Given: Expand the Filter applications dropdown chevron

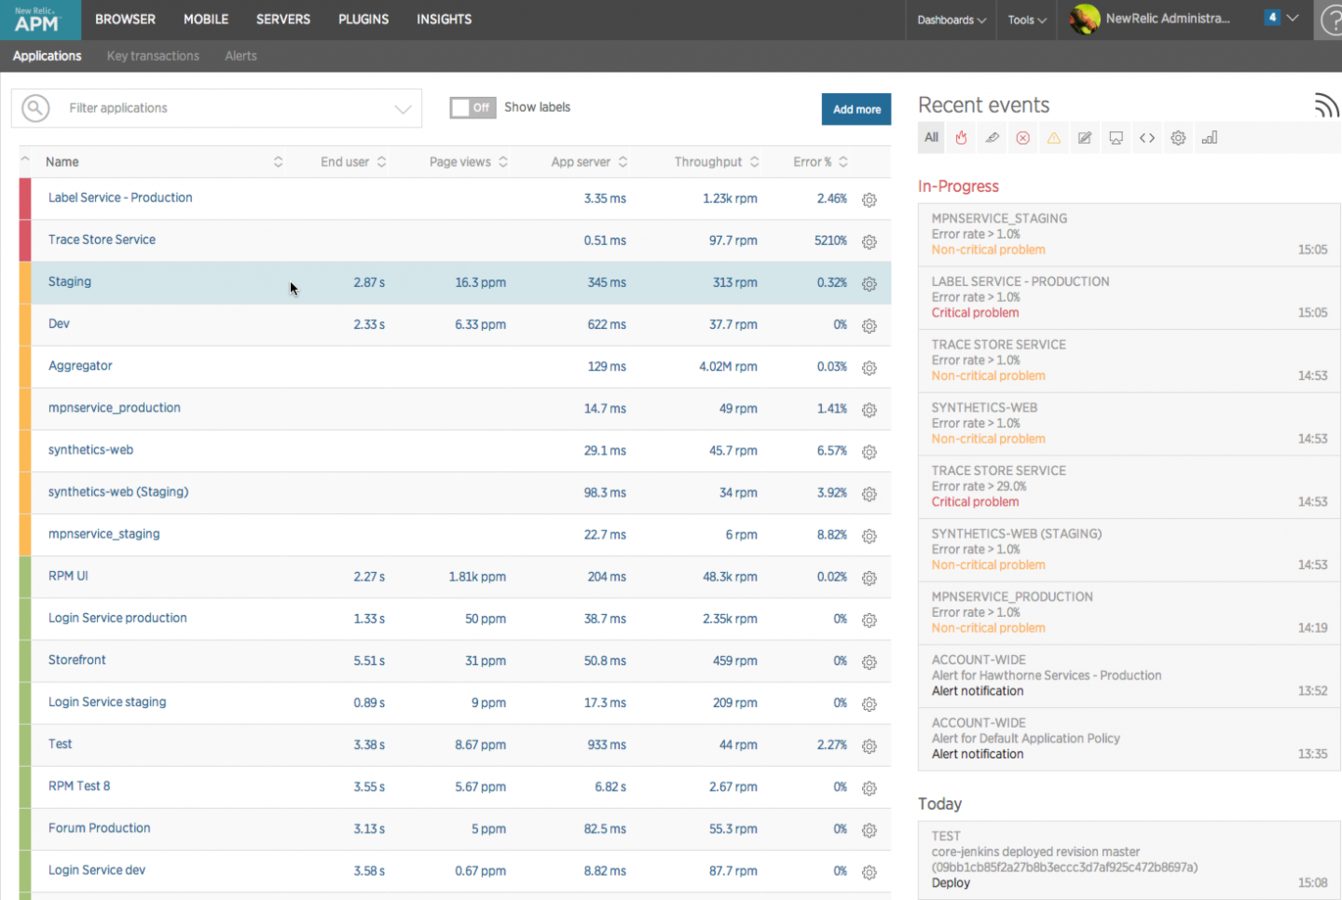Looking at the screenshot, I should (403, 109).
